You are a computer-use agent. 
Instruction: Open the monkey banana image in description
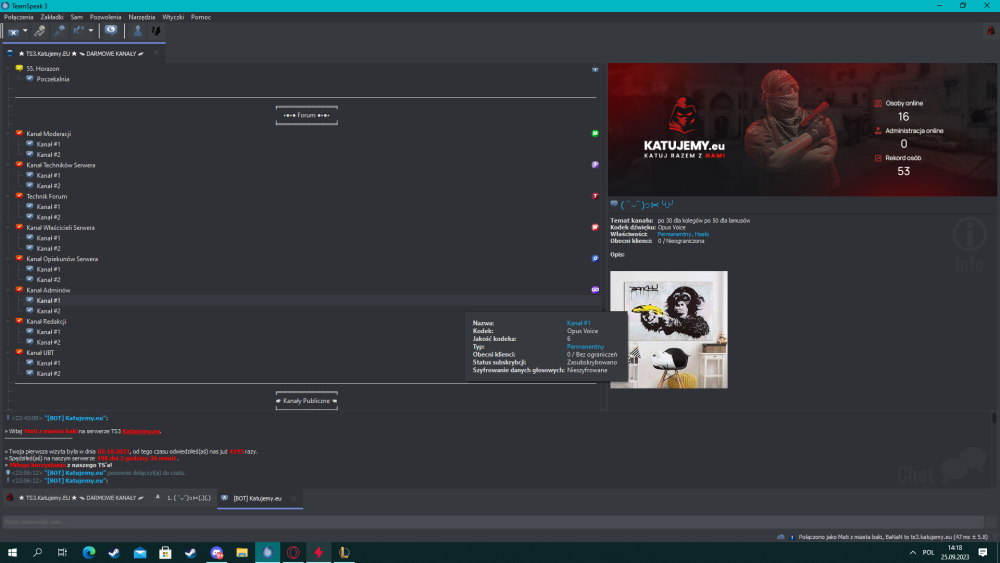(x=669, y=330)
